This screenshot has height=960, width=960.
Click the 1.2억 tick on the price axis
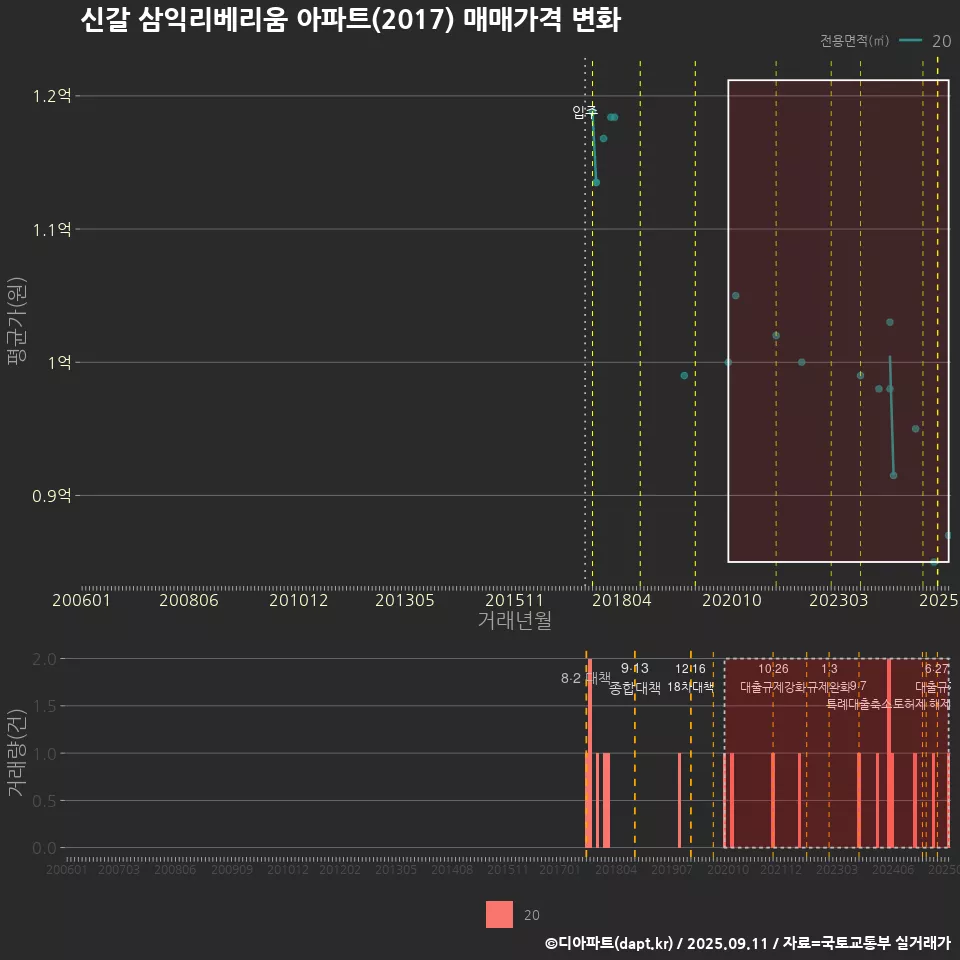coord(52,97)
